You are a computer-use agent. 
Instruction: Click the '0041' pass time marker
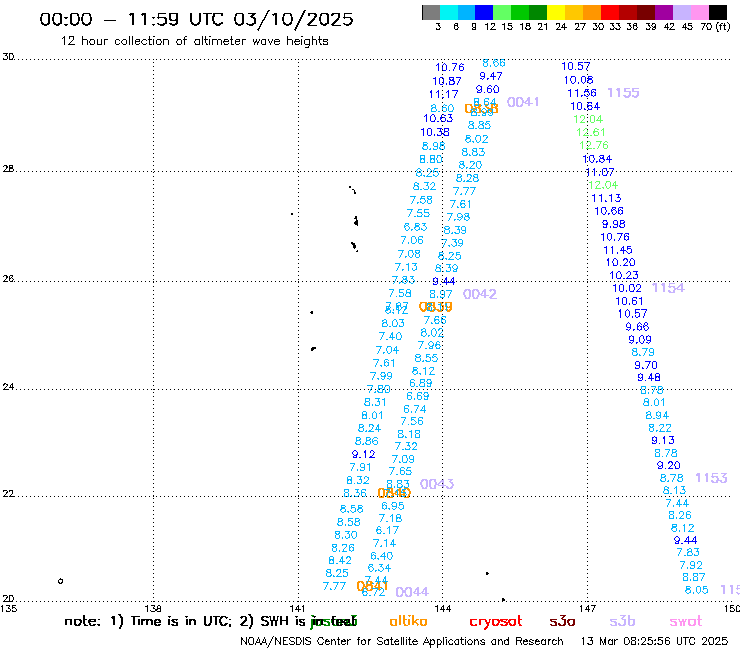tap(523, 102)
